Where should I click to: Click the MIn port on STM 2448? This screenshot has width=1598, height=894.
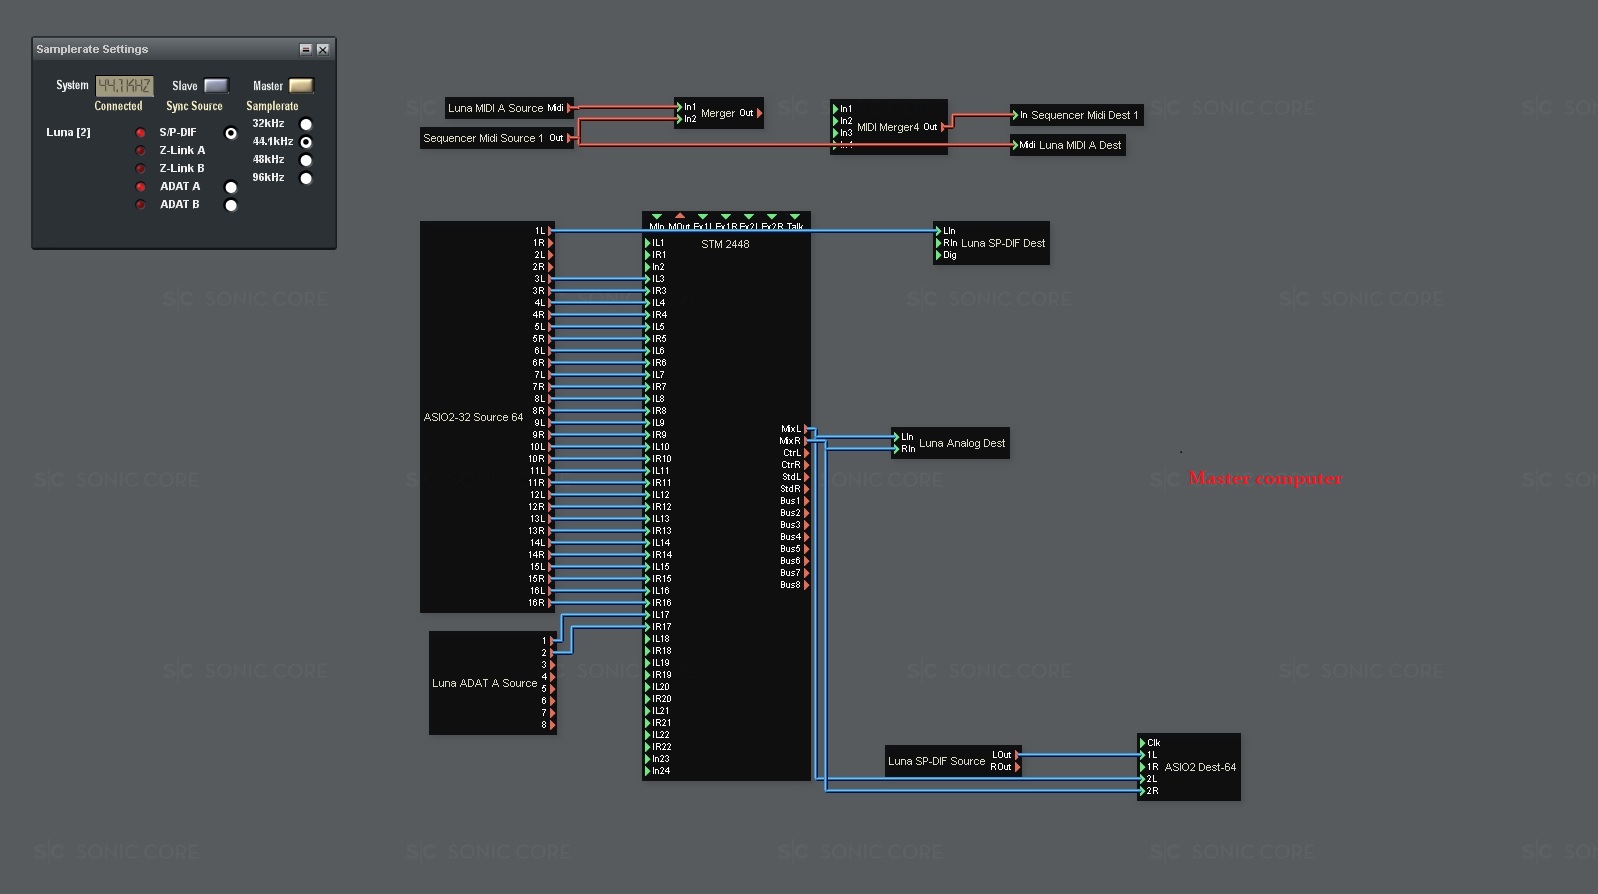click(657, 216)
